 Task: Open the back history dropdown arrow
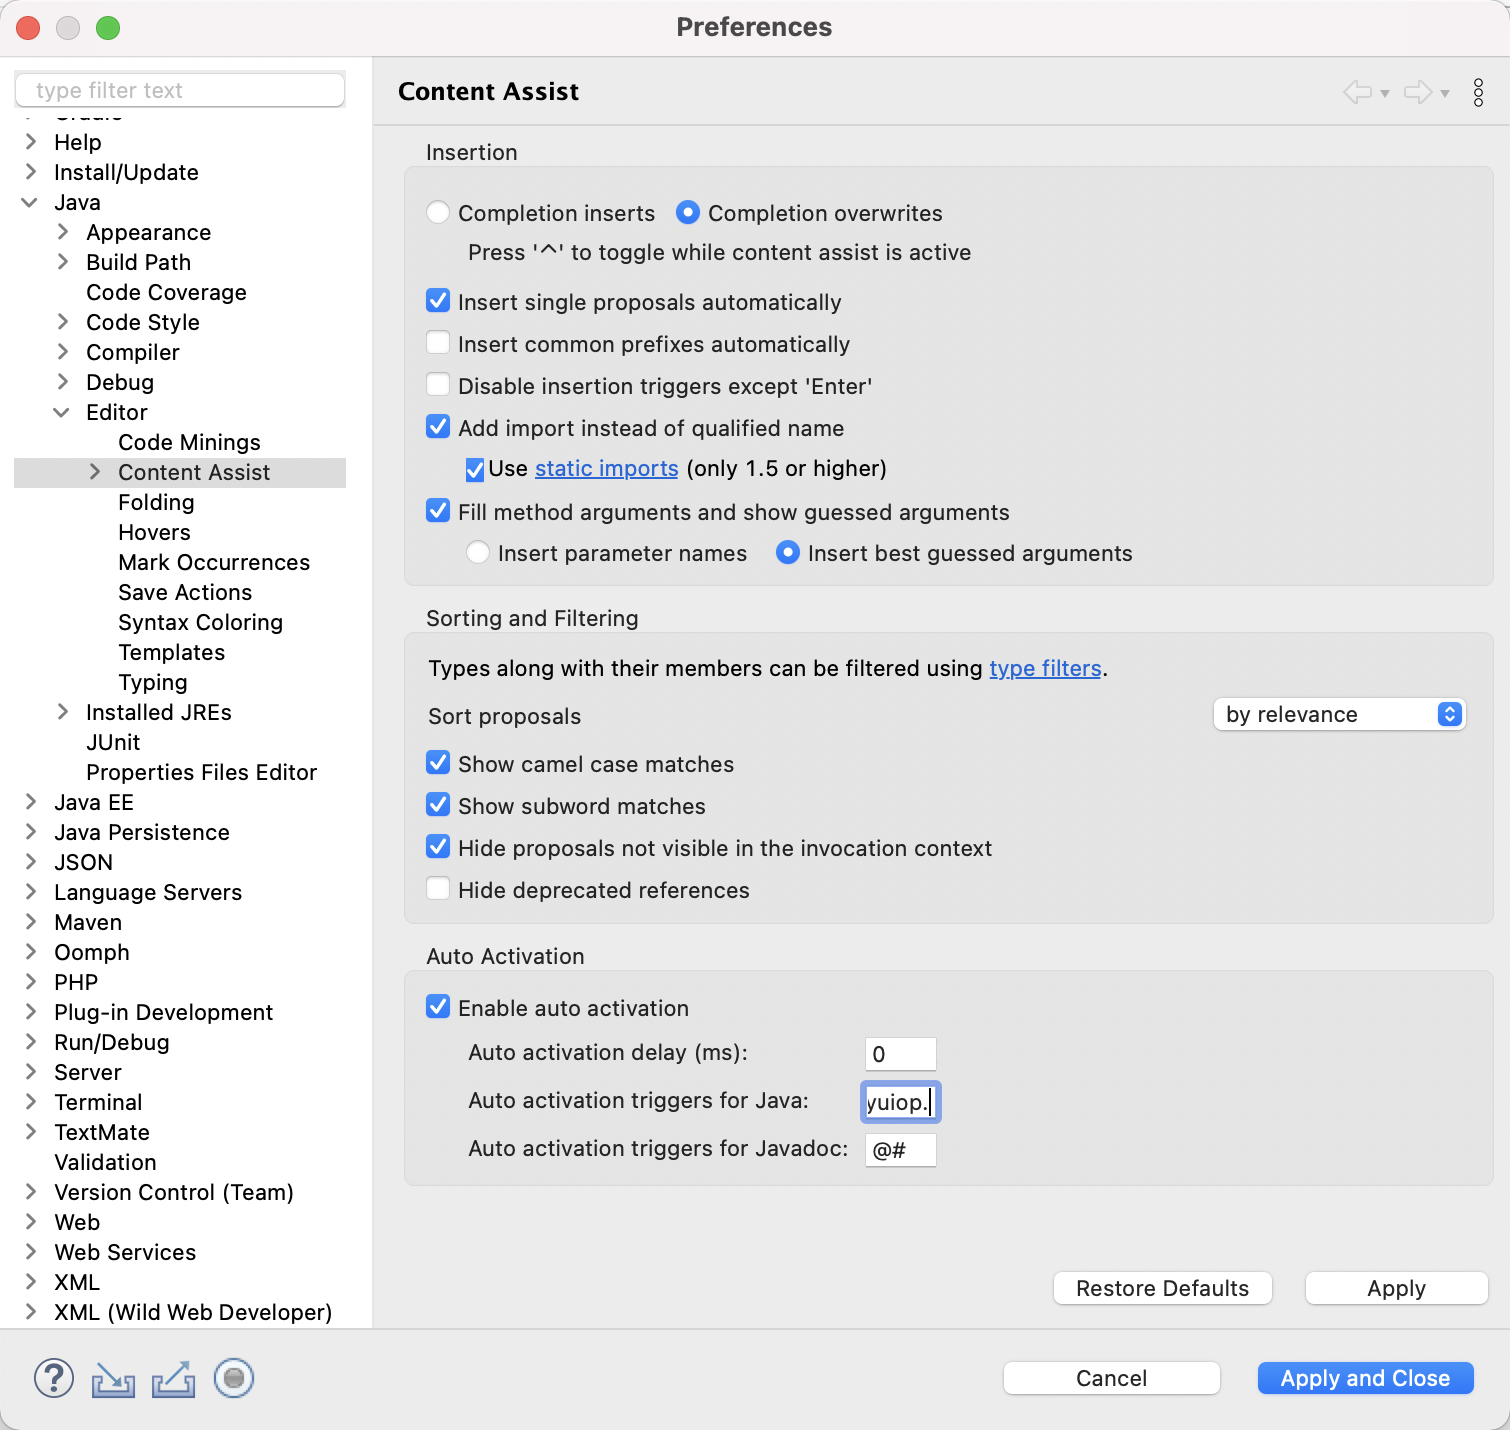[x=1385, y=94]
